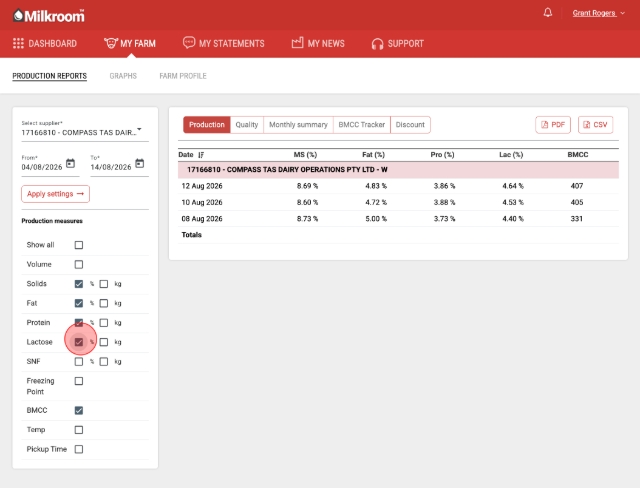The width and height of the screenshot is (640, 488).
Task: Tick the Show all checkbox
Action: (79, 245)
